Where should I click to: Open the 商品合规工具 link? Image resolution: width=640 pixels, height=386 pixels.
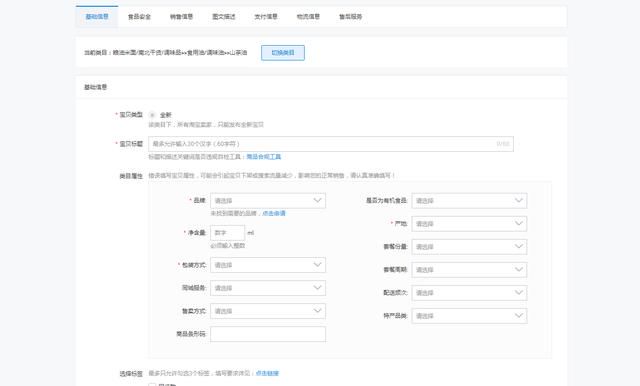coord(264,157)
